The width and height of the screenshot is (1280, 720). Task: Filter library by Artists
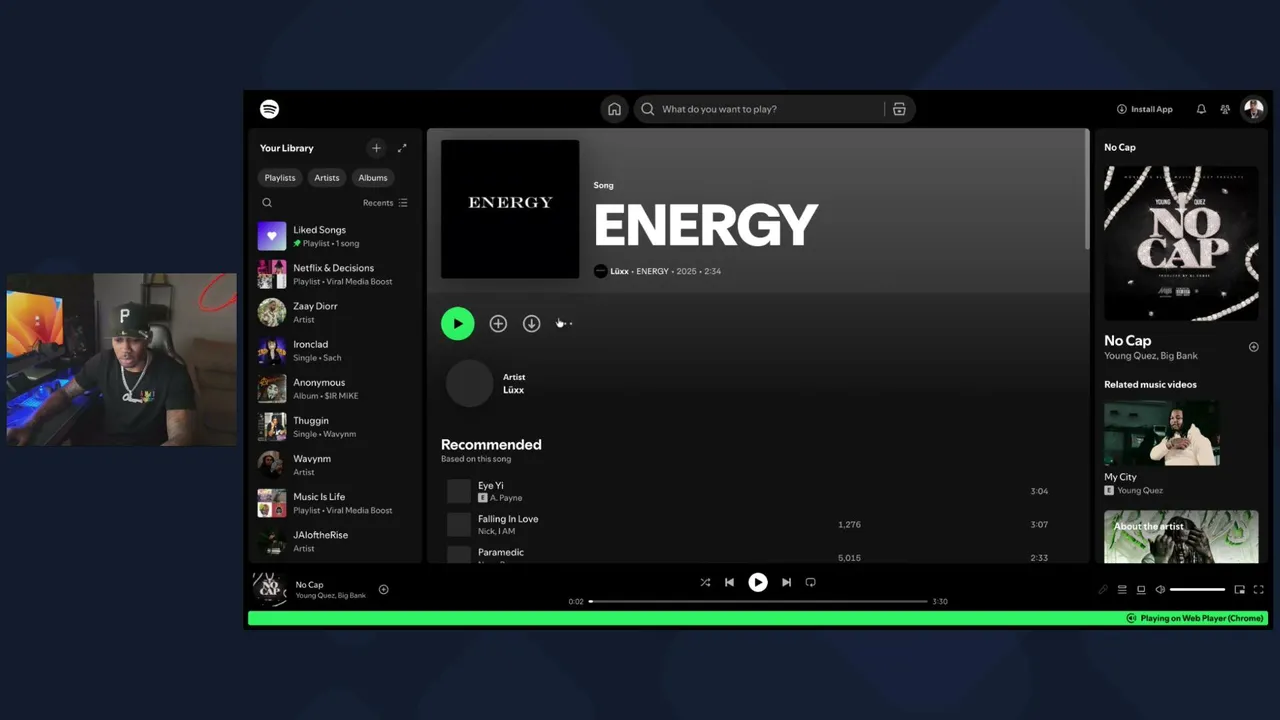pos(327,178)
